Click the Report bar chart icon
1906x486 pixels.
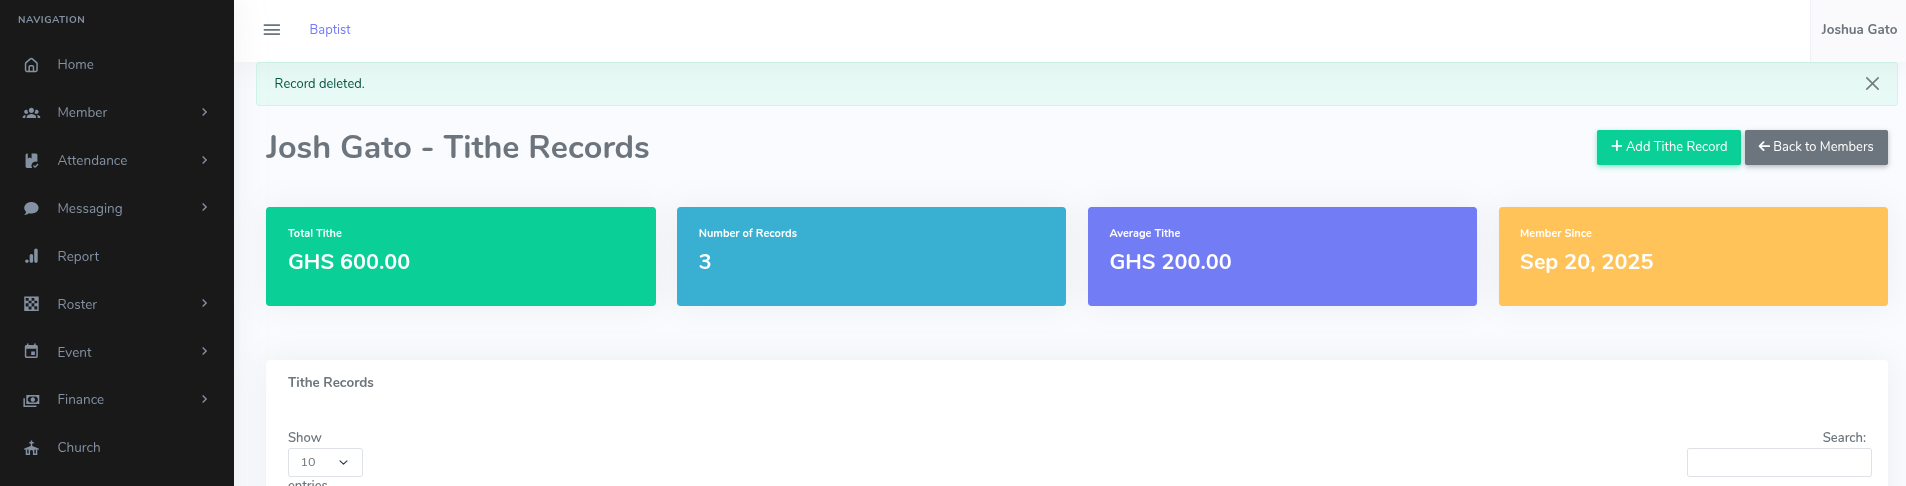click(32, 257)
